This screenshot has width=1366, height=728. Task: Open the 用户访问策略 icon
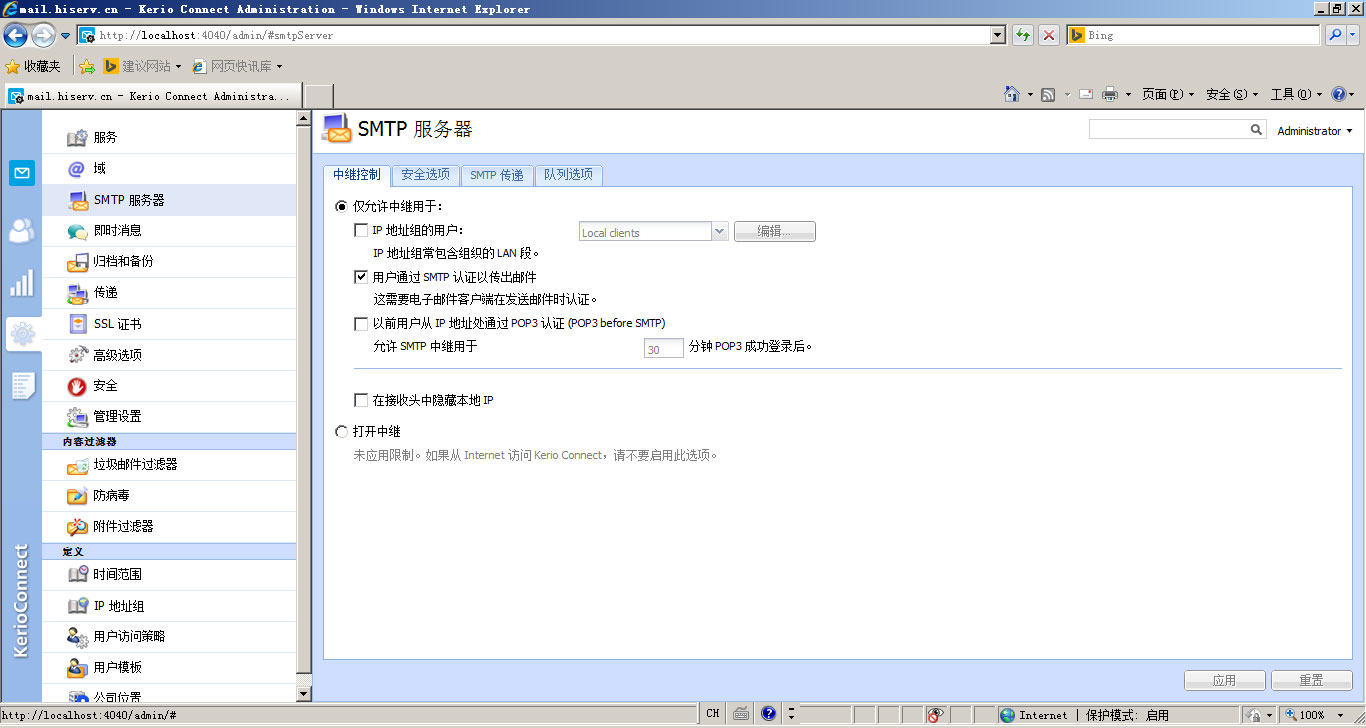pos(77,637)
